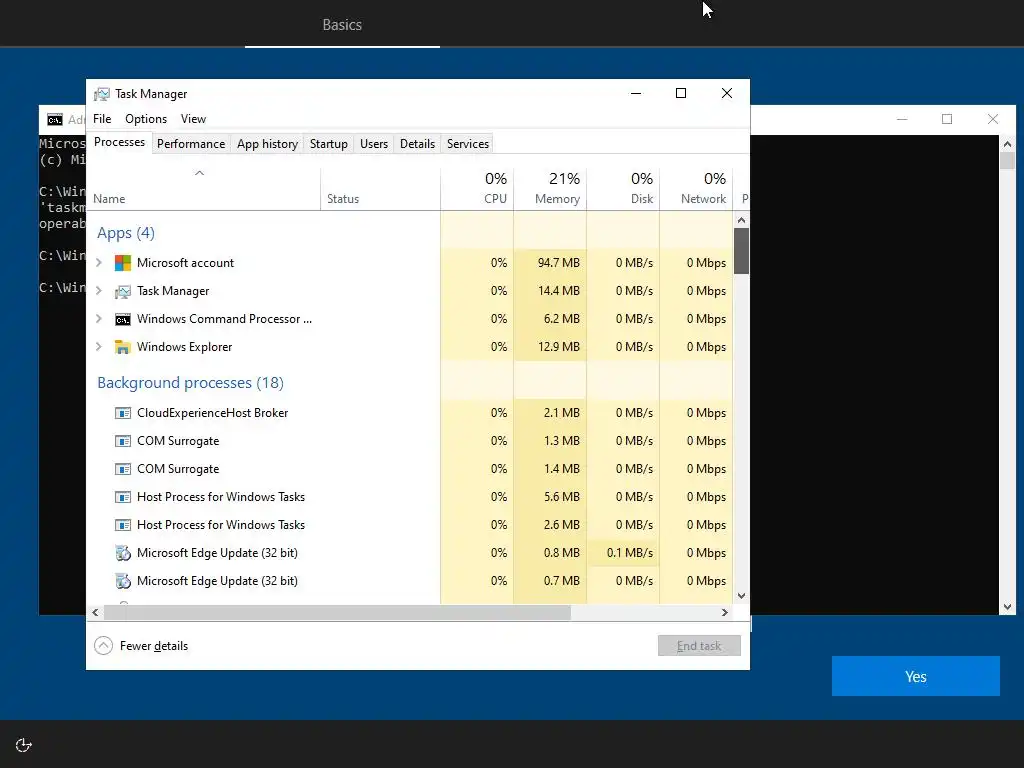
Task: Click the Microsoft account app icon
Action: pos(123,263)
